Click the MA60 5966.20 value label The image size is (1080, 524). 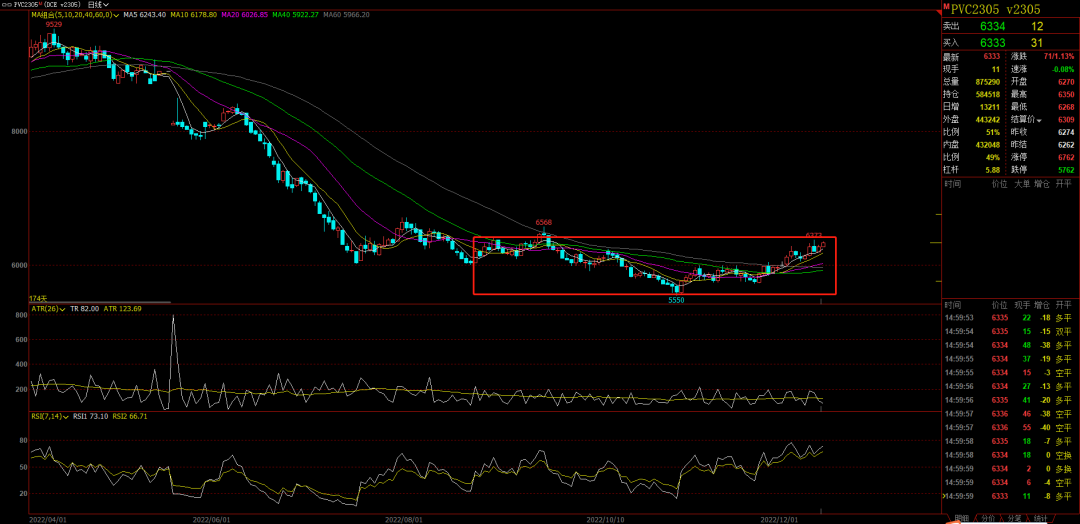pos(346,14)
